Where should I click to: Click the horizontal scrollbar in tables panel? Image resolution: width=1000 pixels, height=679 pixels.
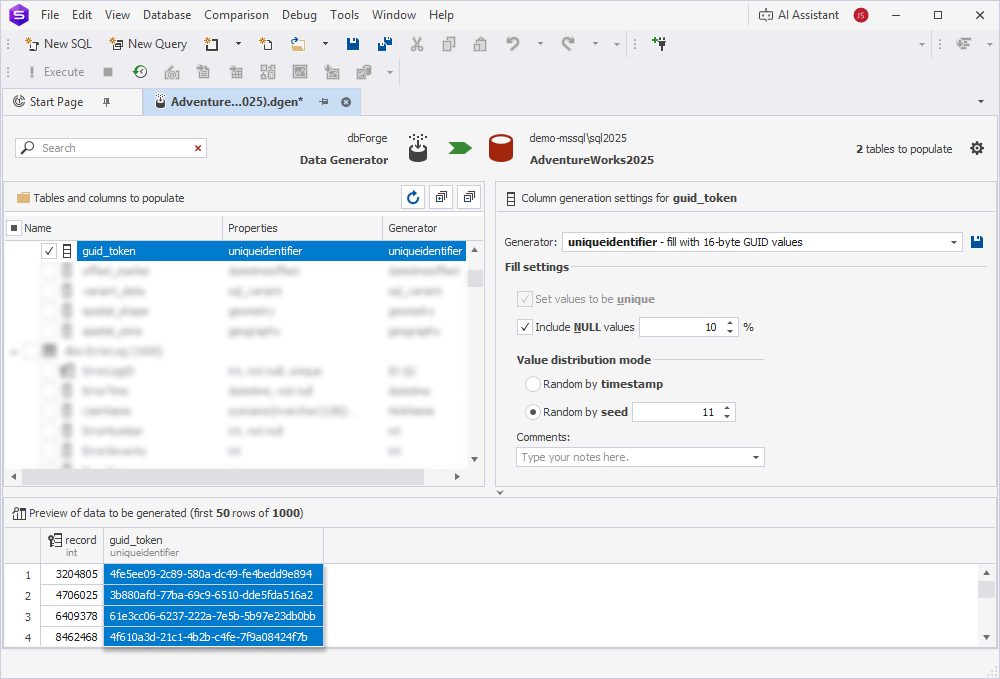click(223, 477)
